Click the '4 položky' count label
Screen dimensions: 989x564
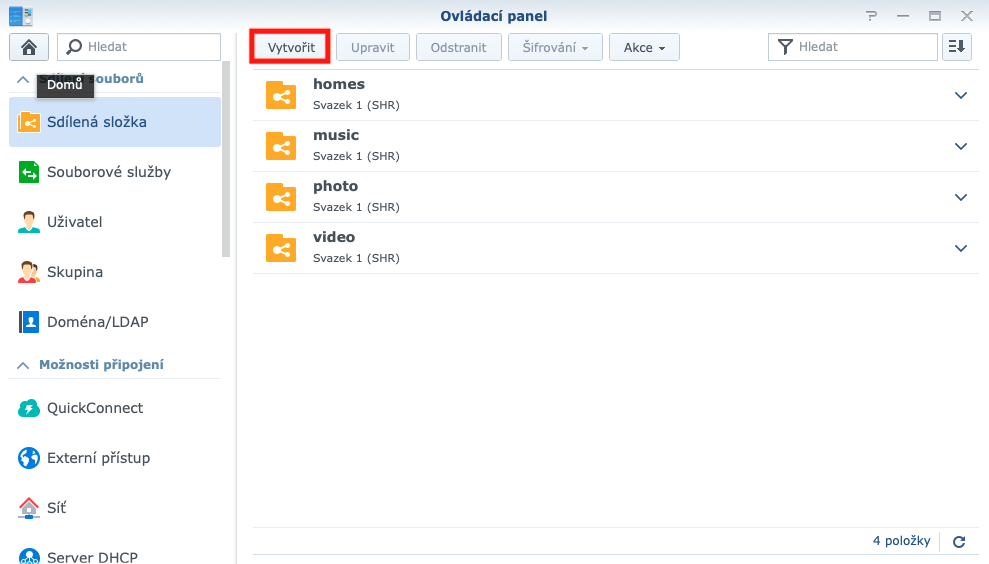point(901,541)
